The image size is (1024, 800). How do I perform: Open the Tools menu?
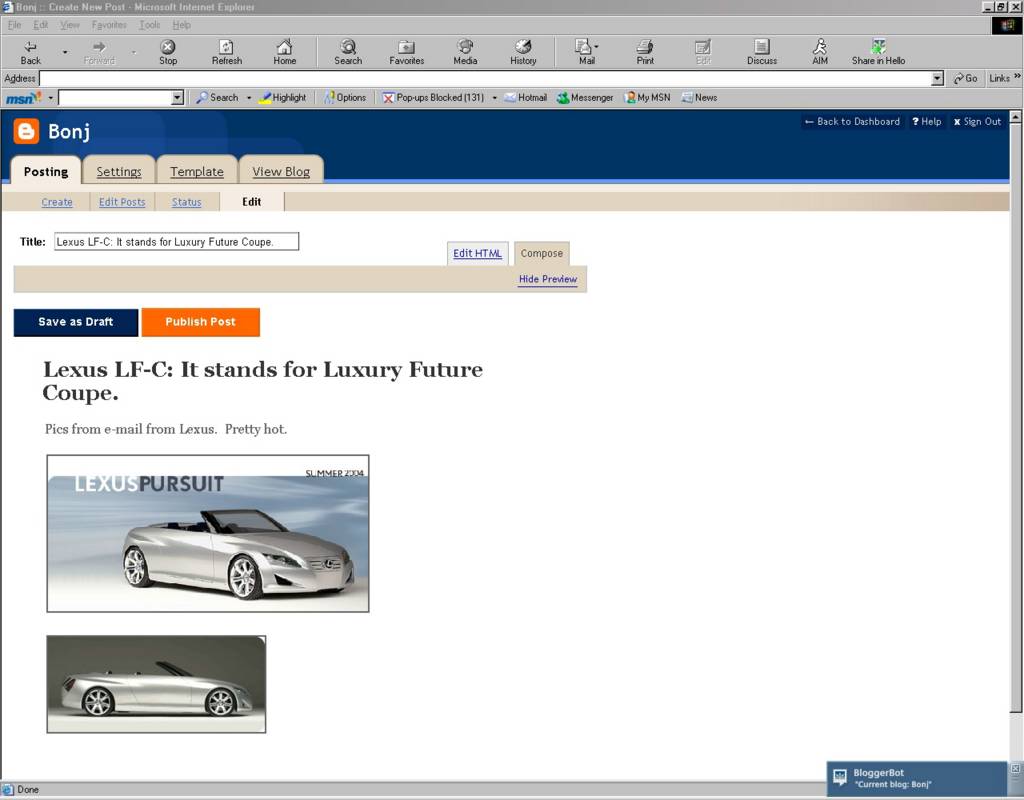(x=150, y=25)
